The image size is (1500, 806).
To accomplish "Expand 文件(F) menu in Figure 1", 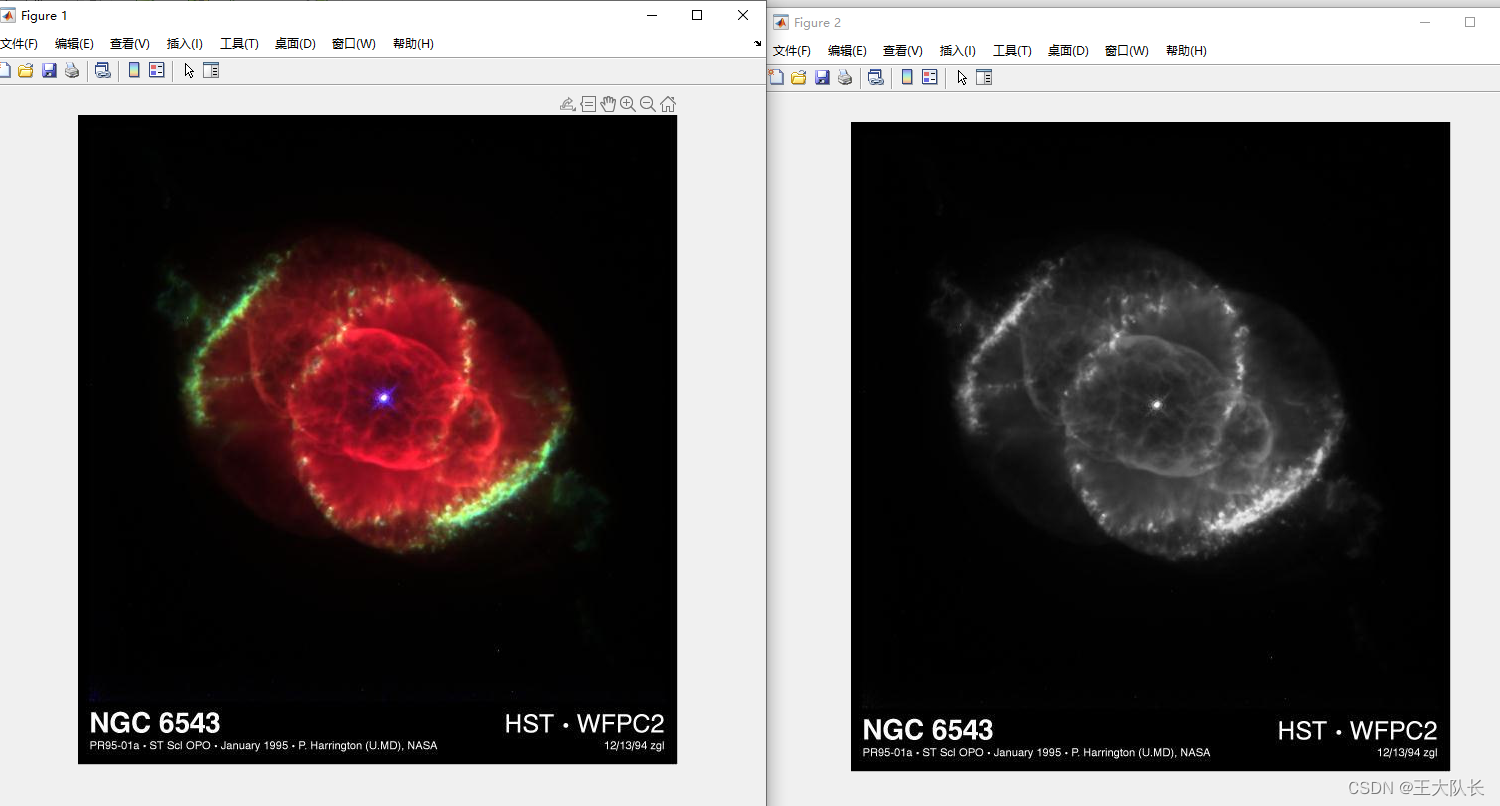I will [19, 44].
